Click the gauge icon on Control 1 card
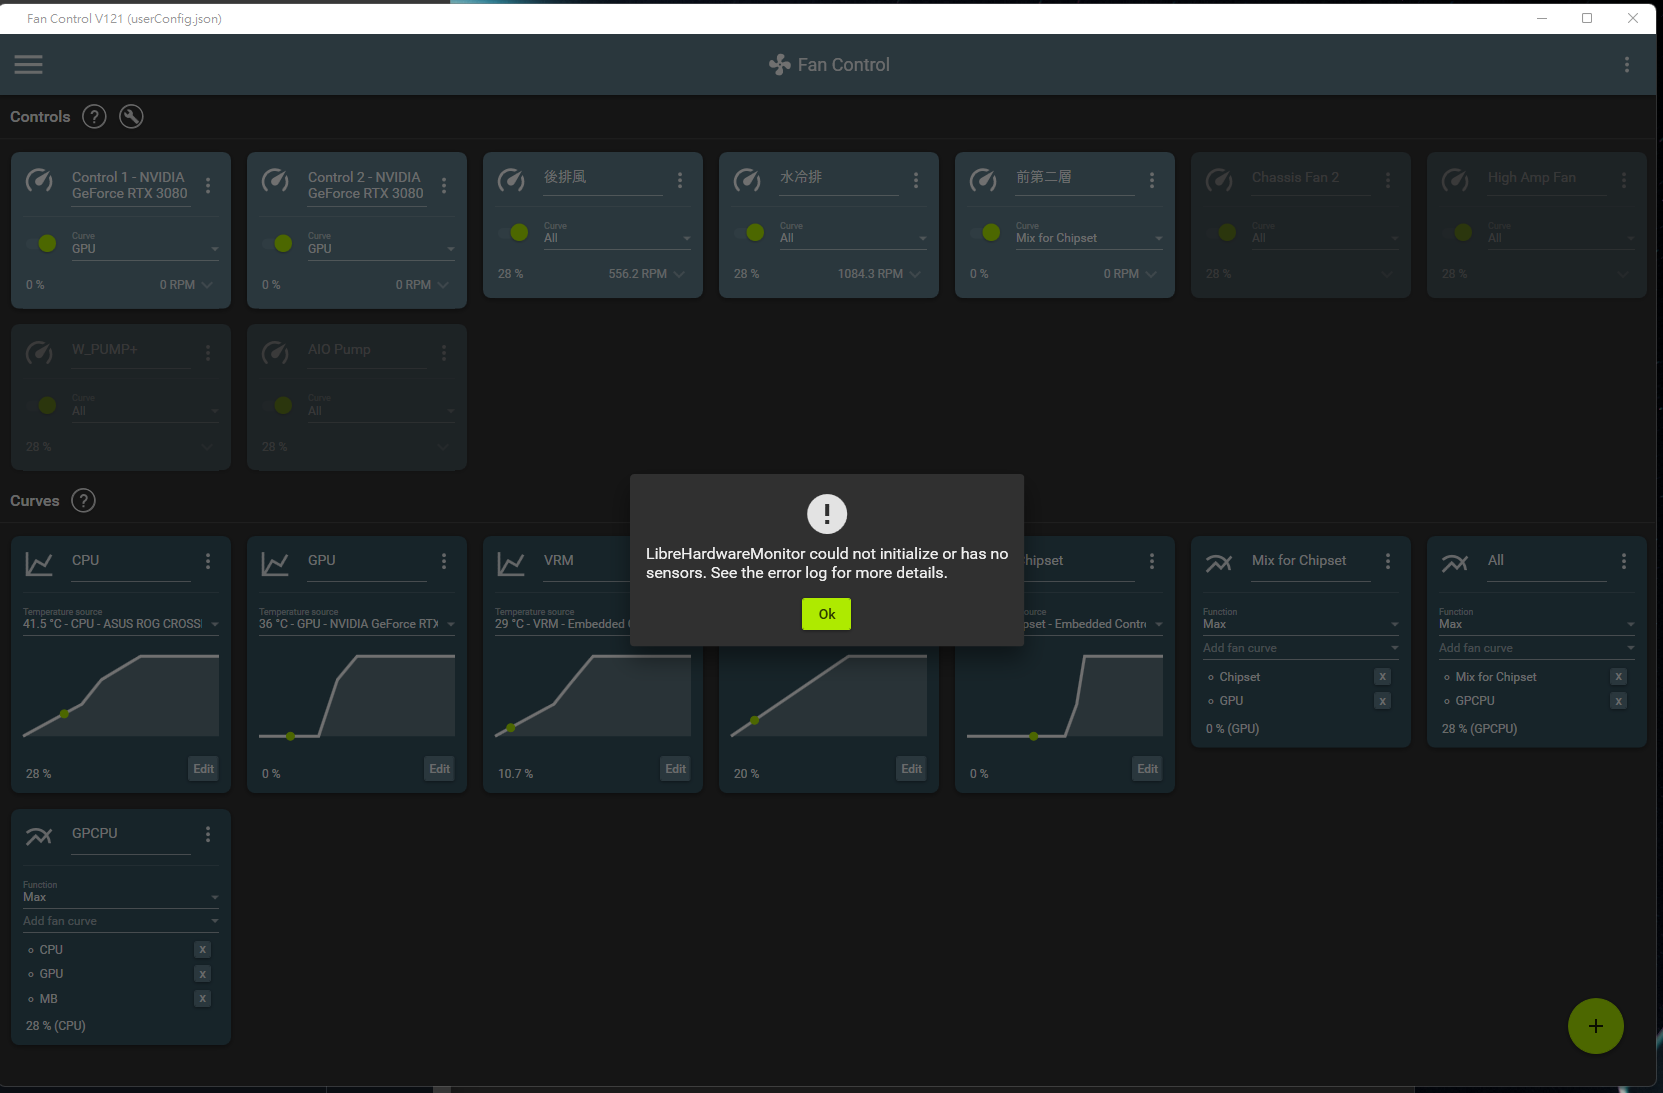Screen dimensions: 1663x1093 (x=40, y=182)
